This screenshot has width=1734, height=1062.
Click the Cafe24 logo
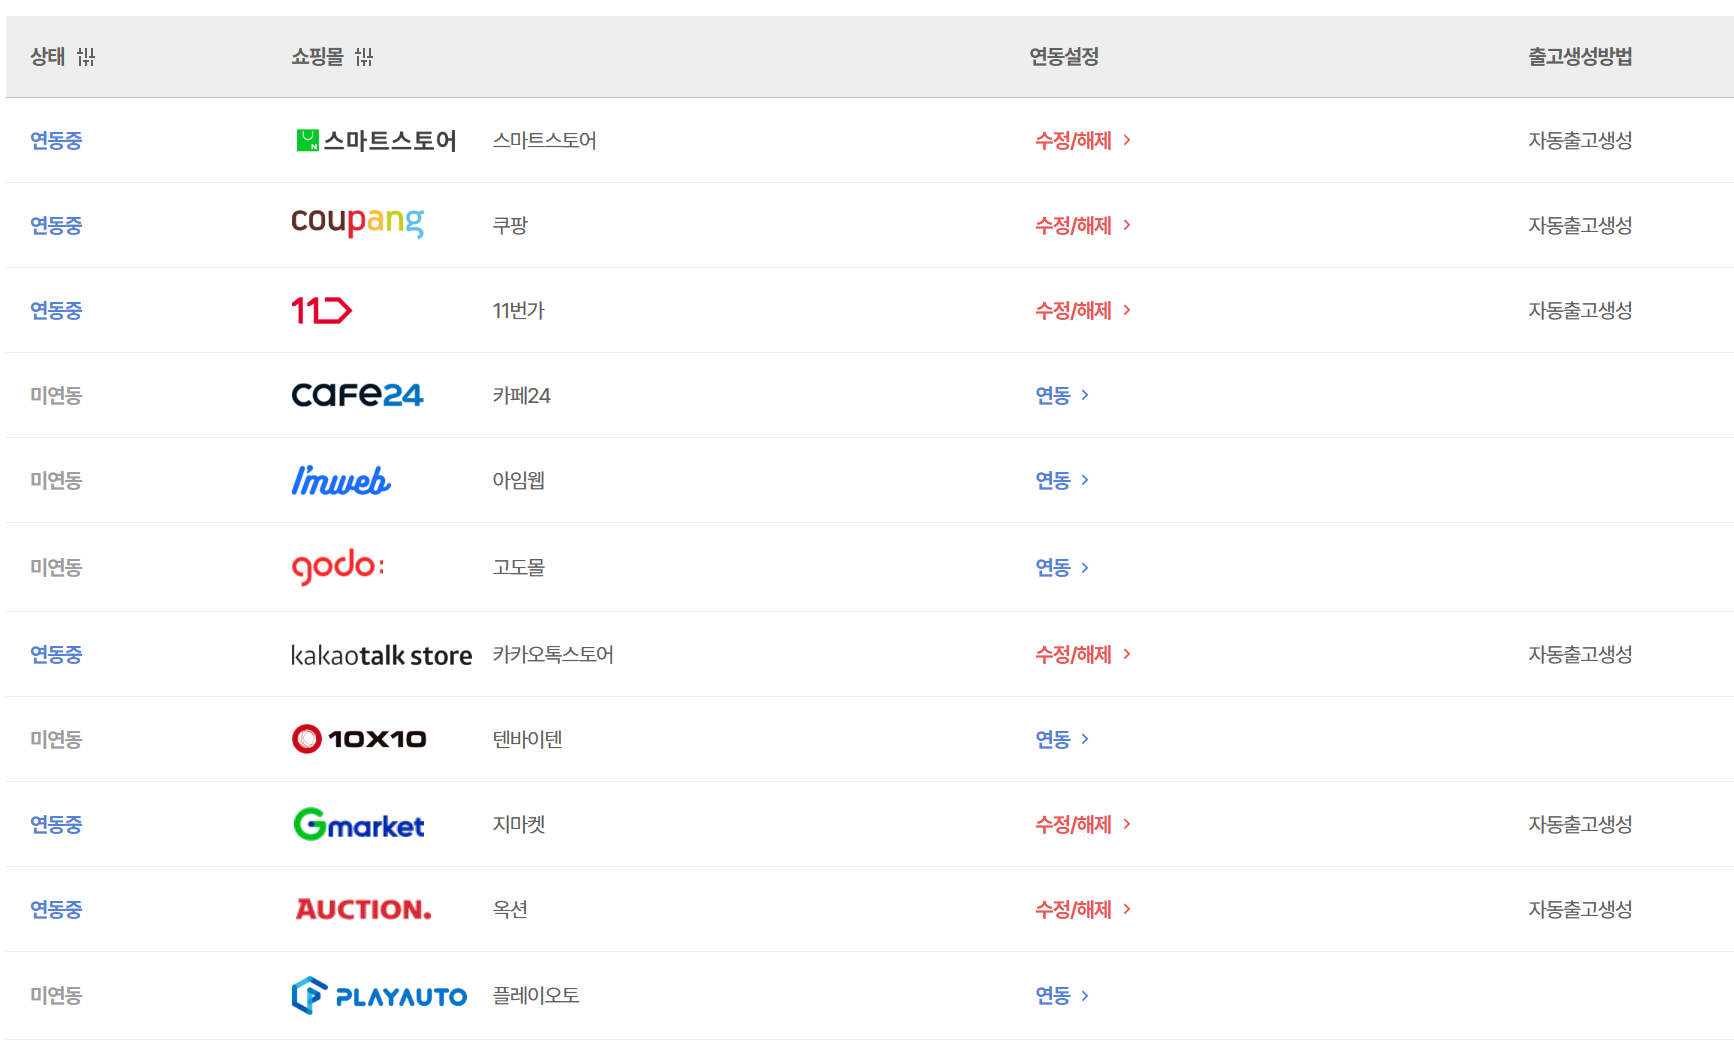point(357,396)
